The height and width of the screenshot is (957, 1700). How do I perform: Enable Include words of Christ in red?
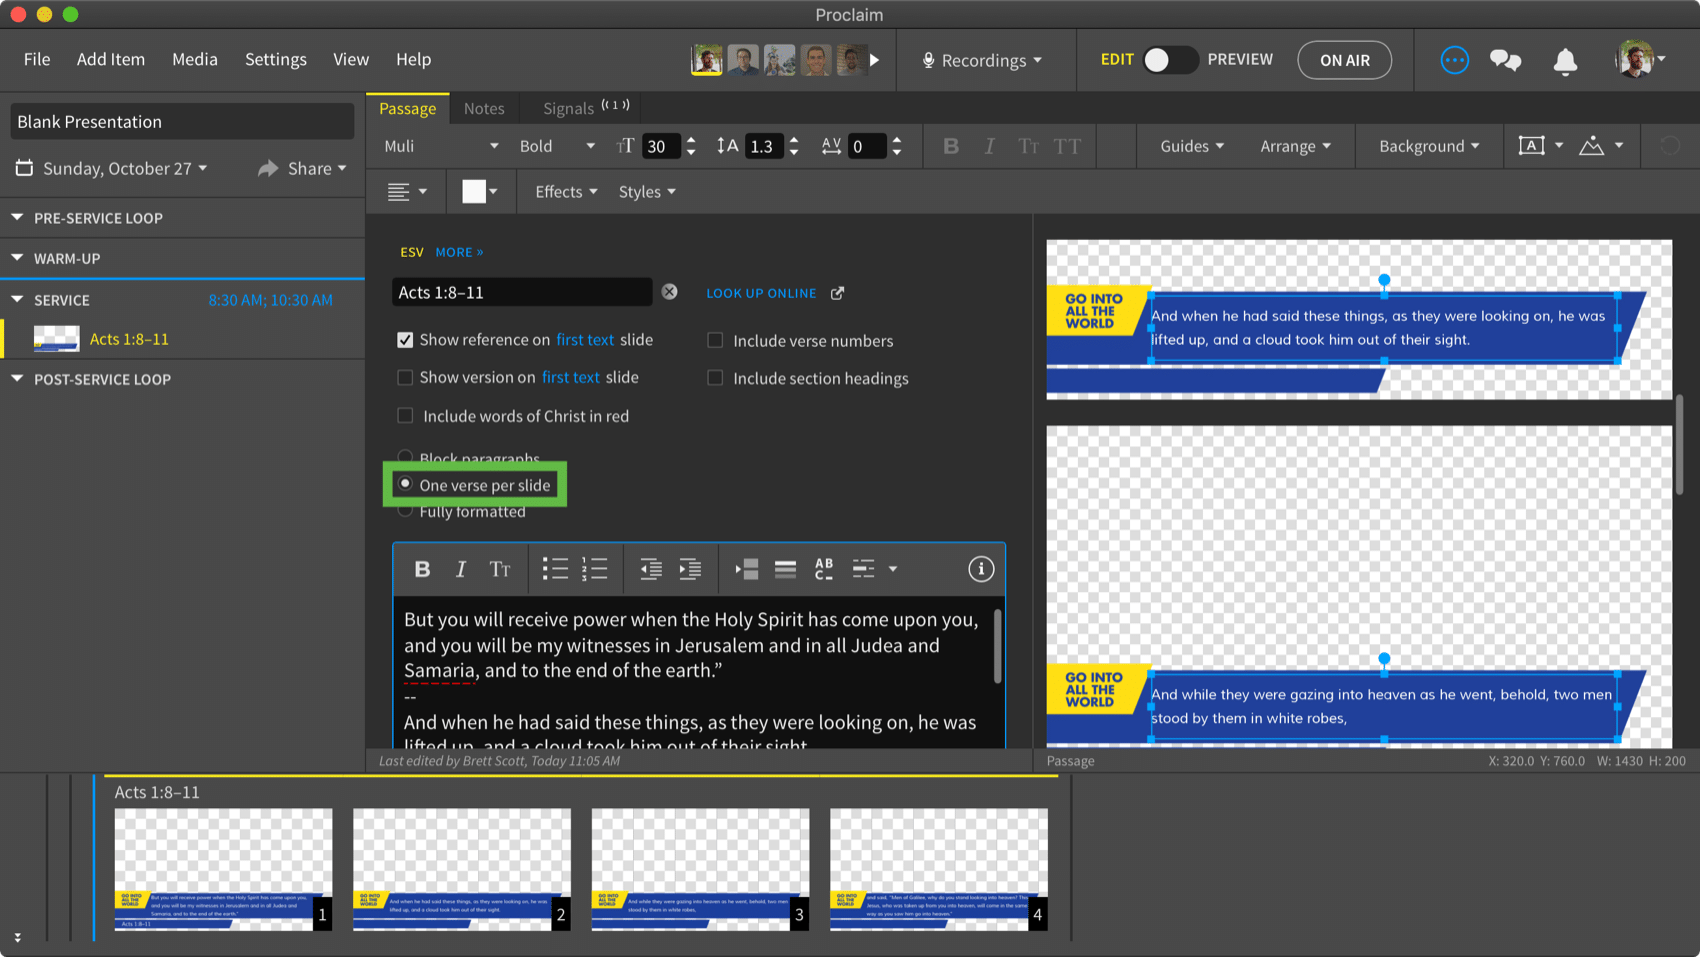coord(405,415)
